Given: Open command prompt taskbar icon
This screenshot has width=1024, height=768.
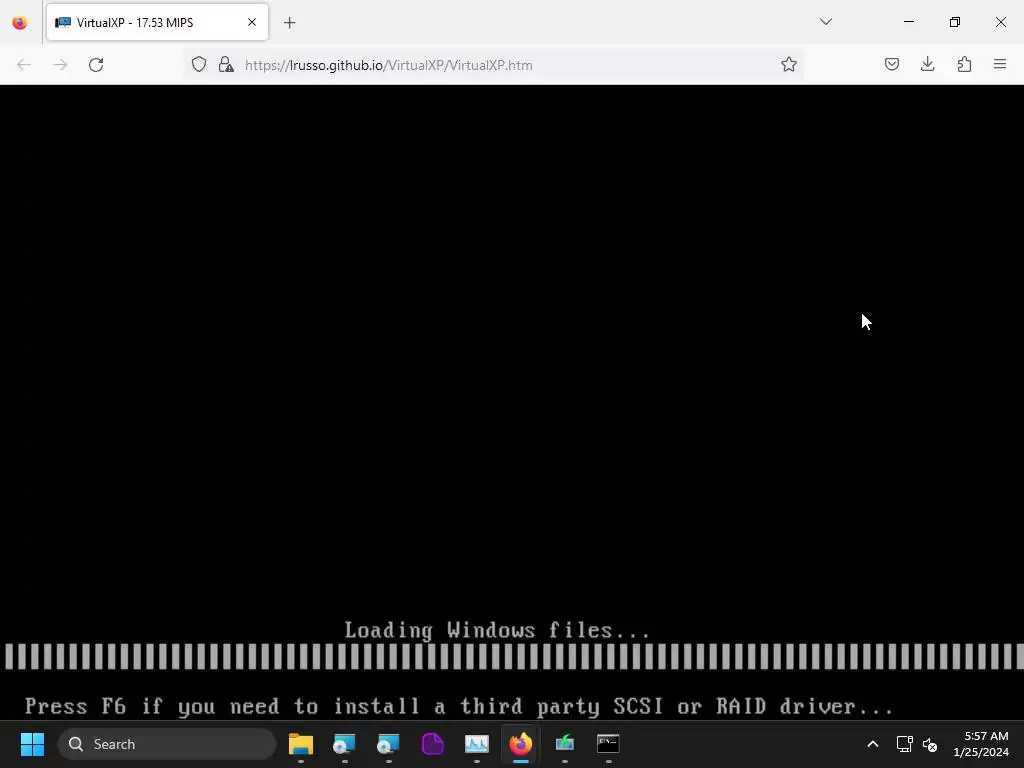Looking at the screenshot, I should click(608, 744).
